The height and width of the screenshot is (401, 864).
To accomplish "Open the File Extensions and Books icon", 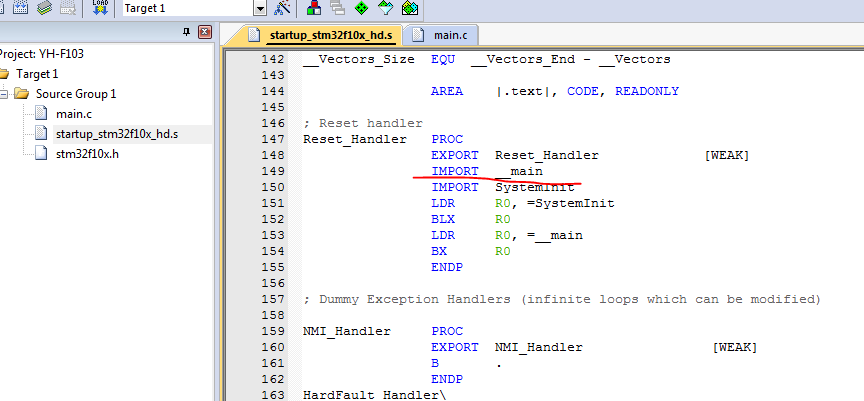I will tap(314, 8).
